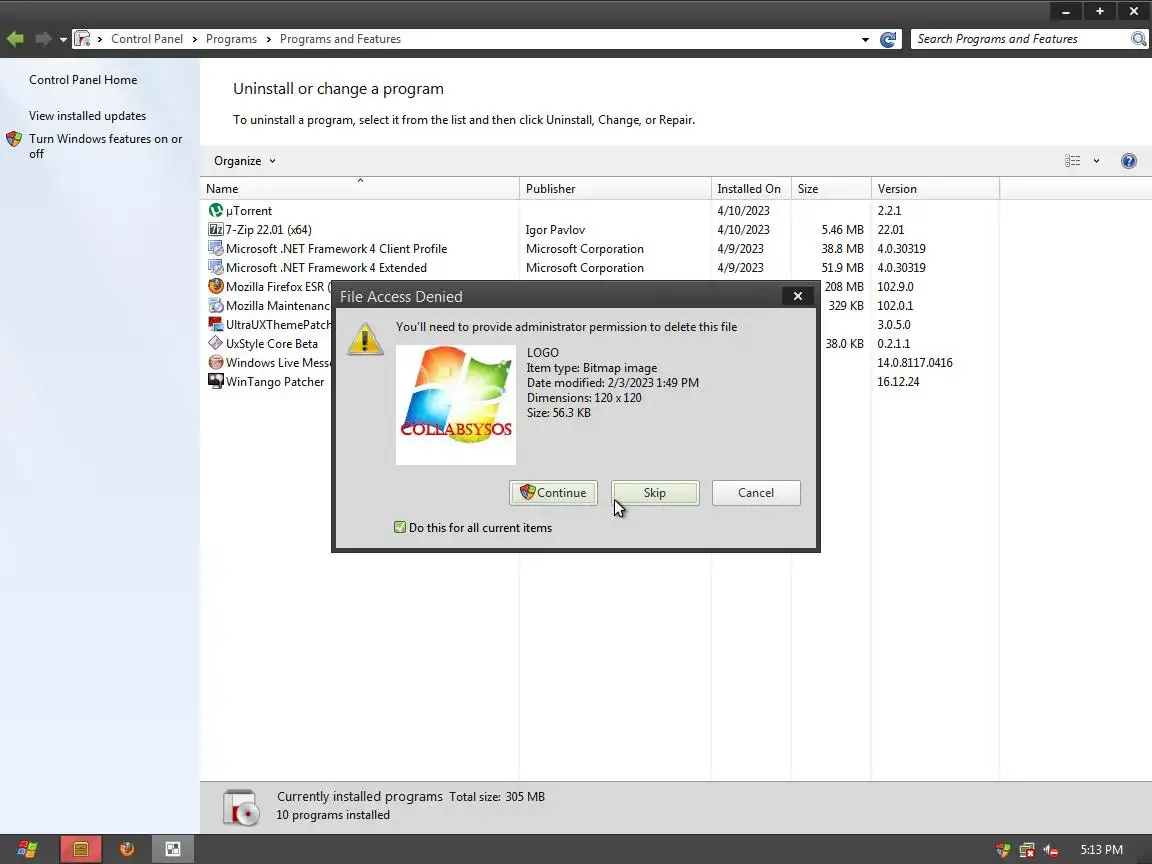Click the network tray icon
The height and width of the screenshot is (864, 1152).
1026,850
